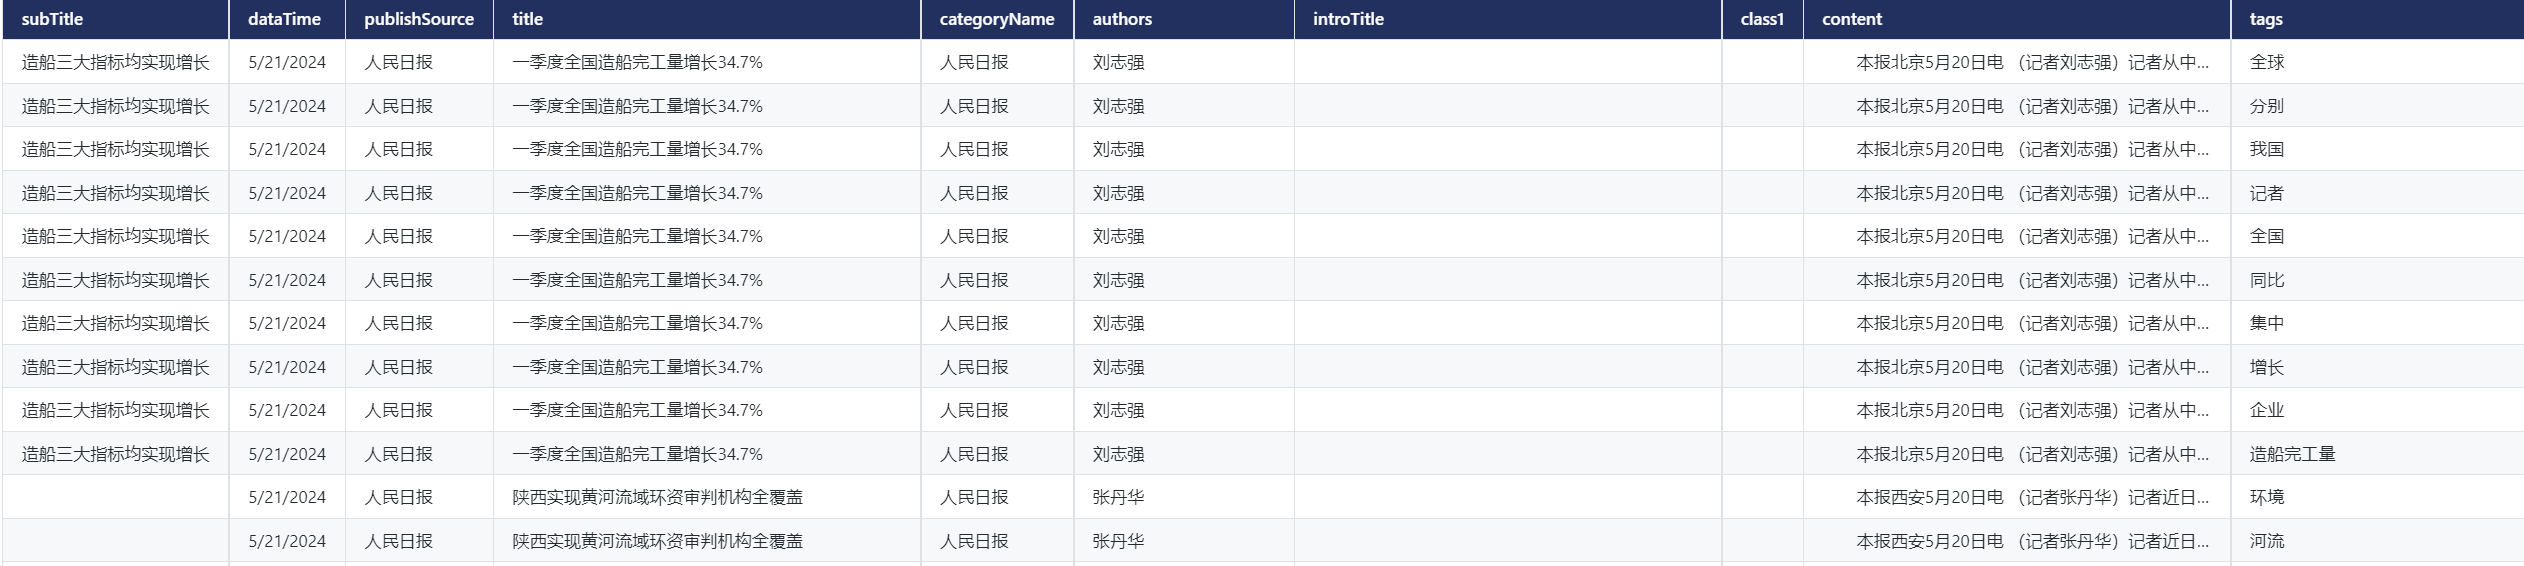Viewport: 2524px width, 566px height.
Task: Select the 我国 tag cell
Action: coord(2267,149)
